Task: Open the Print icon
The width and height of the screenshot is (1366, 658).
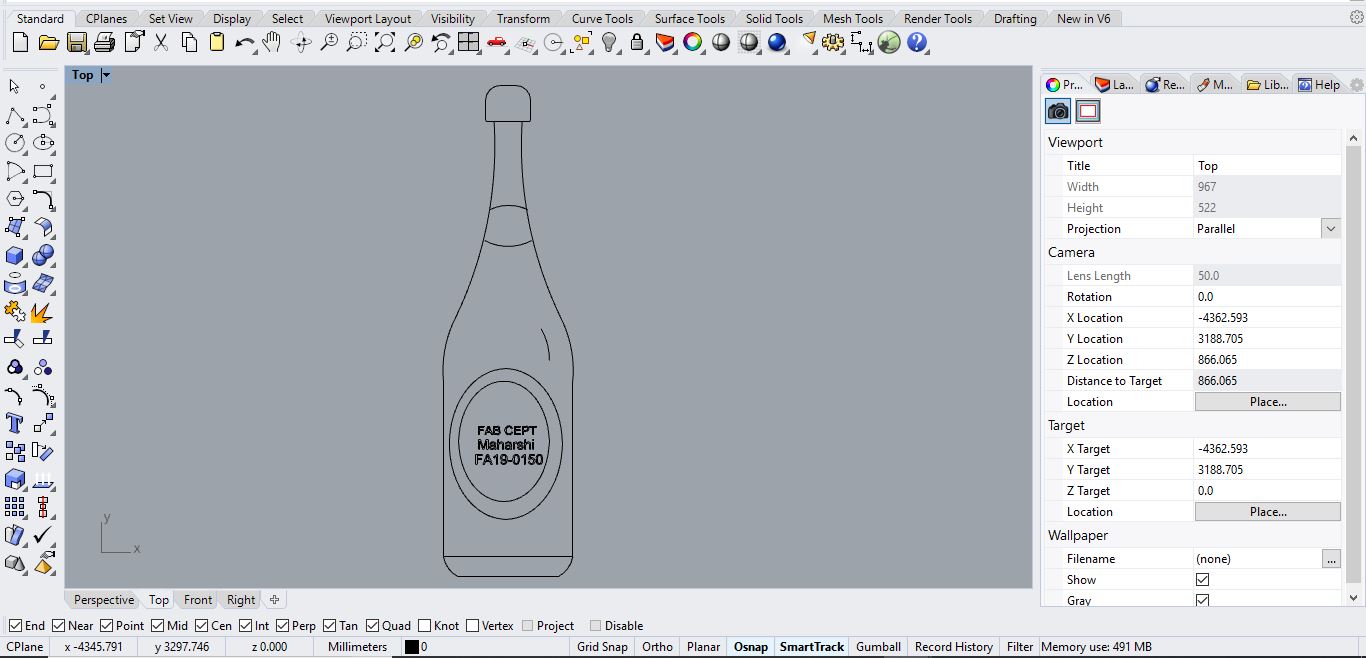Action: pos(104,42)
